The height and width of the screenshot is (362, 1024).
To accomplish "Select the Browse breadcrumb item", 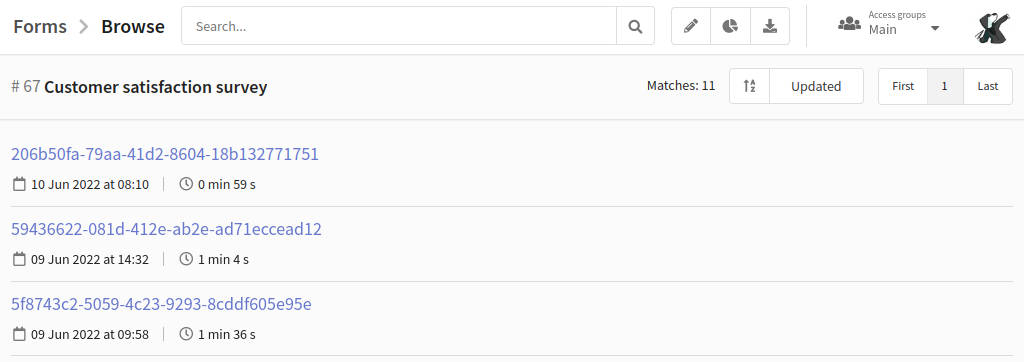I will pyautogui.click(x=133, y=26).
